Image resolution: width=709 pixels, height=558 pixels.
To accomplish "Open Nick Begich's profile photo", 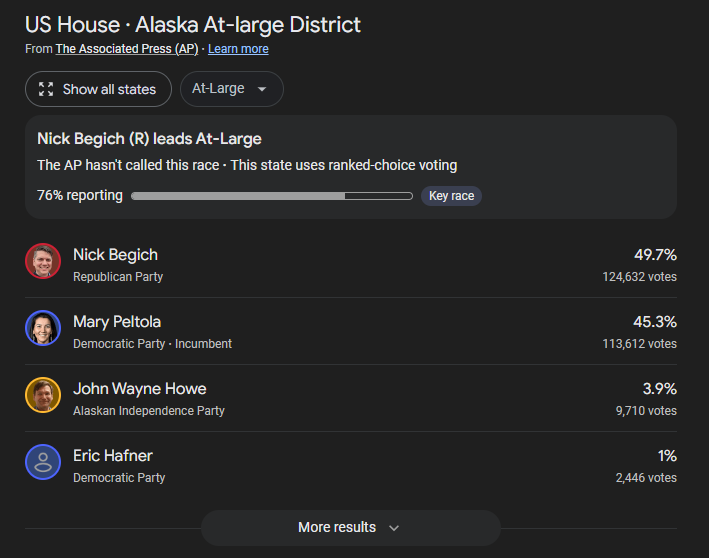I will click(43, 261).
